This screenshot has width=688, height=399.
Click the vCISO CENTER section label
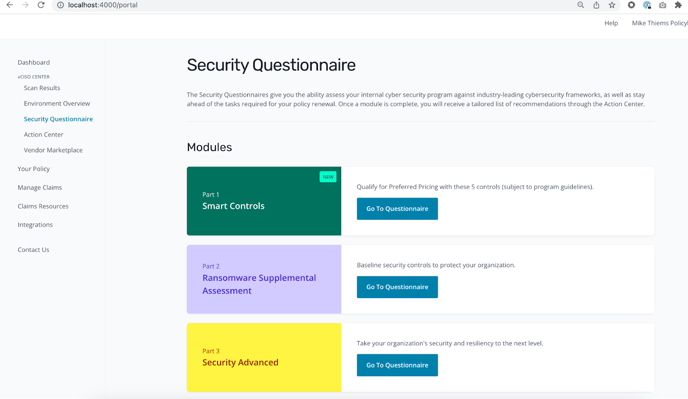tap(33, 77)
